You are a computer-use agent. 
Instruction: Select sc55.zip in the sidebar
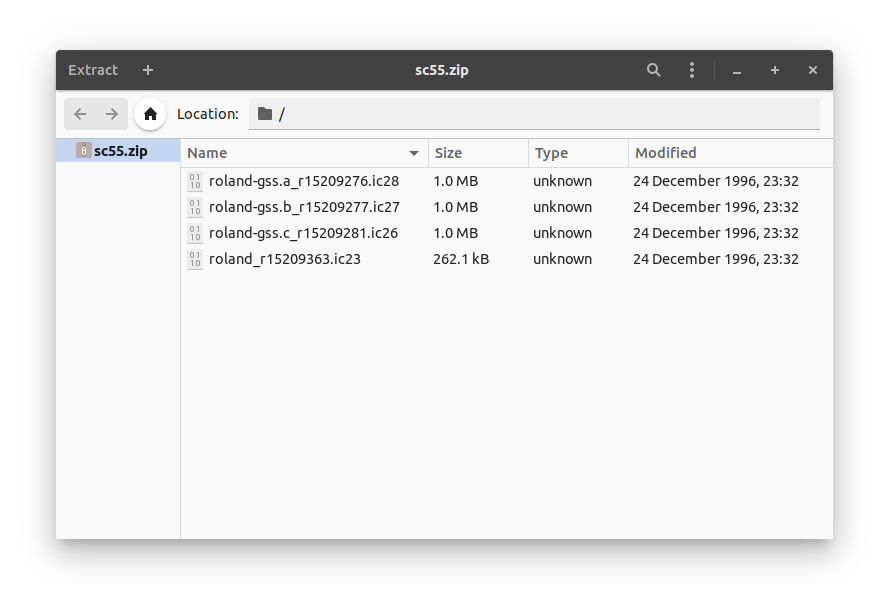click(118, 149)
